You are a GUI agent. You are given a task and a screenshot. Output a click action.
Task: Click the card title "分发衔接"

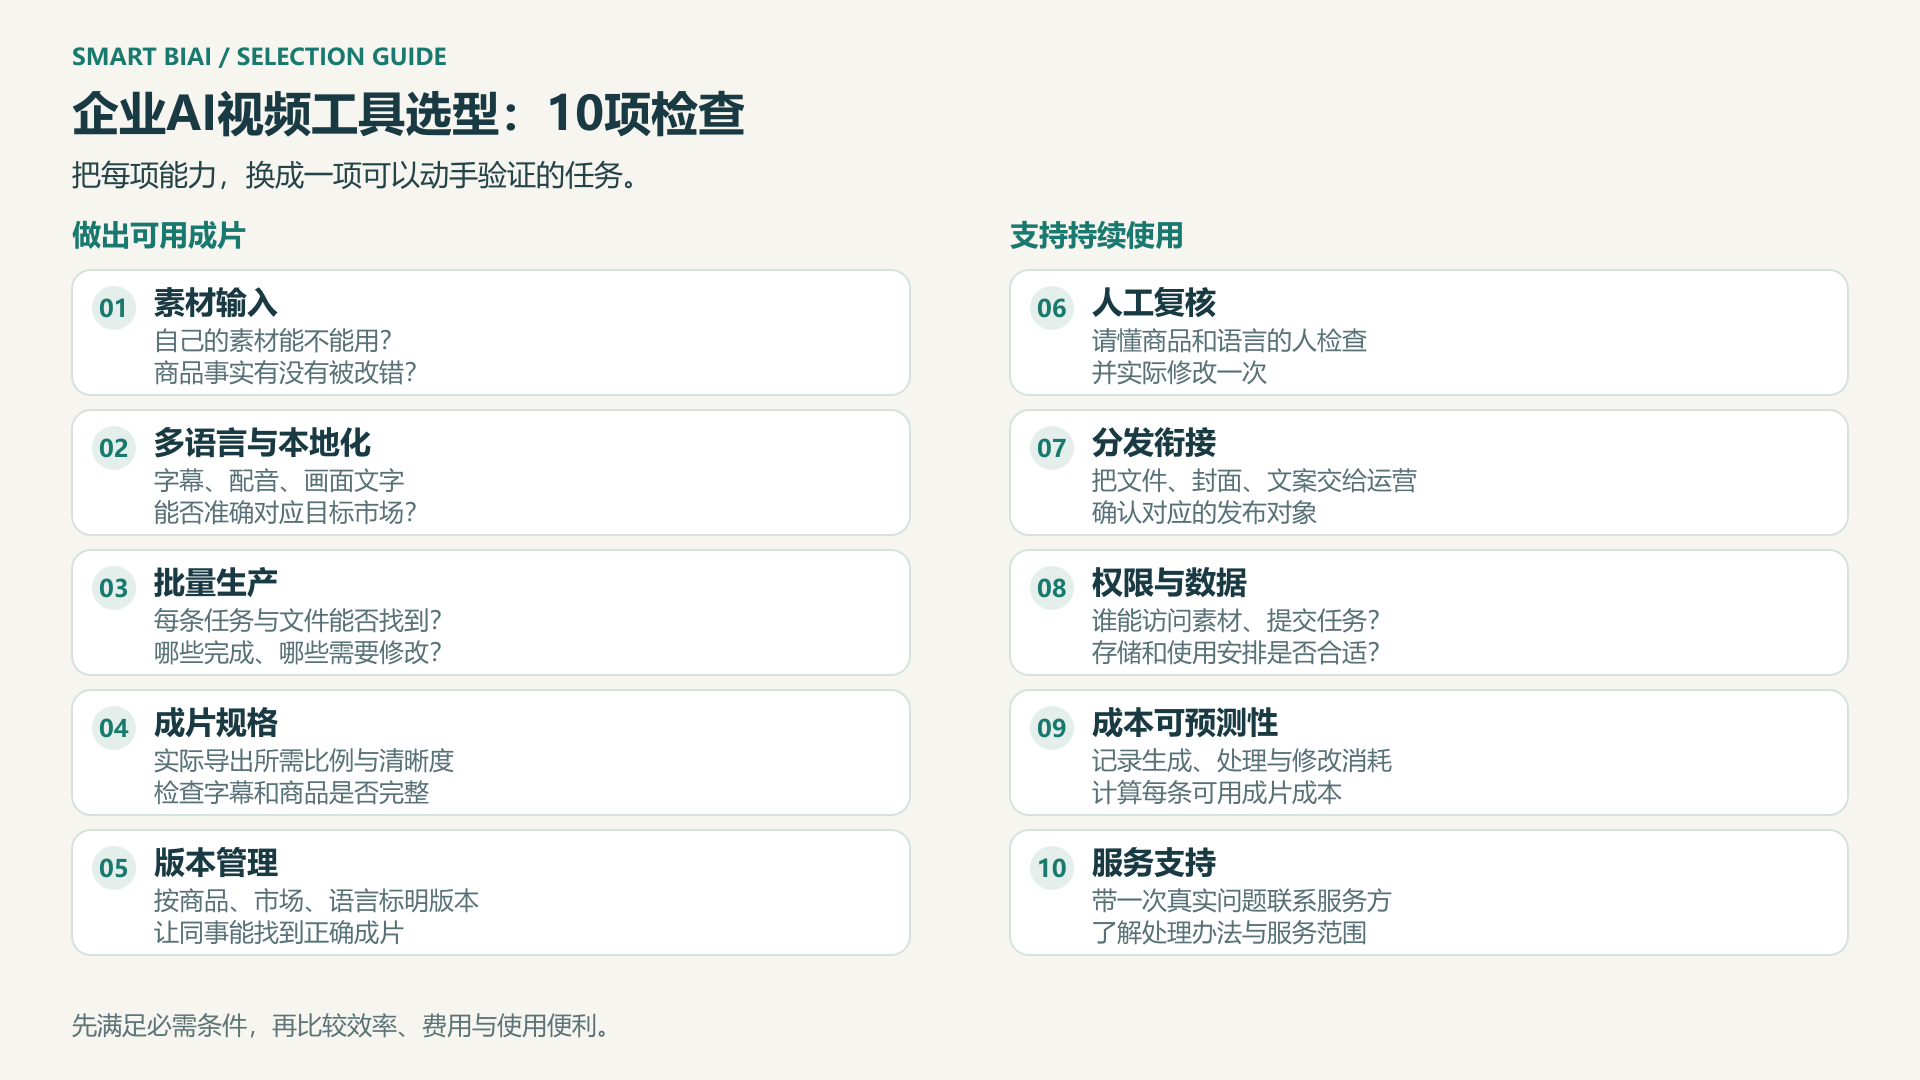[1153, 443]
